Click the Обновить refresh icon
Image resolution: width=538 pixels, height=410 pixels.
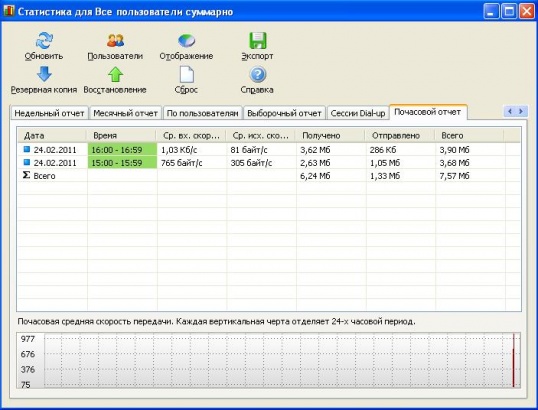pos(44,40)
